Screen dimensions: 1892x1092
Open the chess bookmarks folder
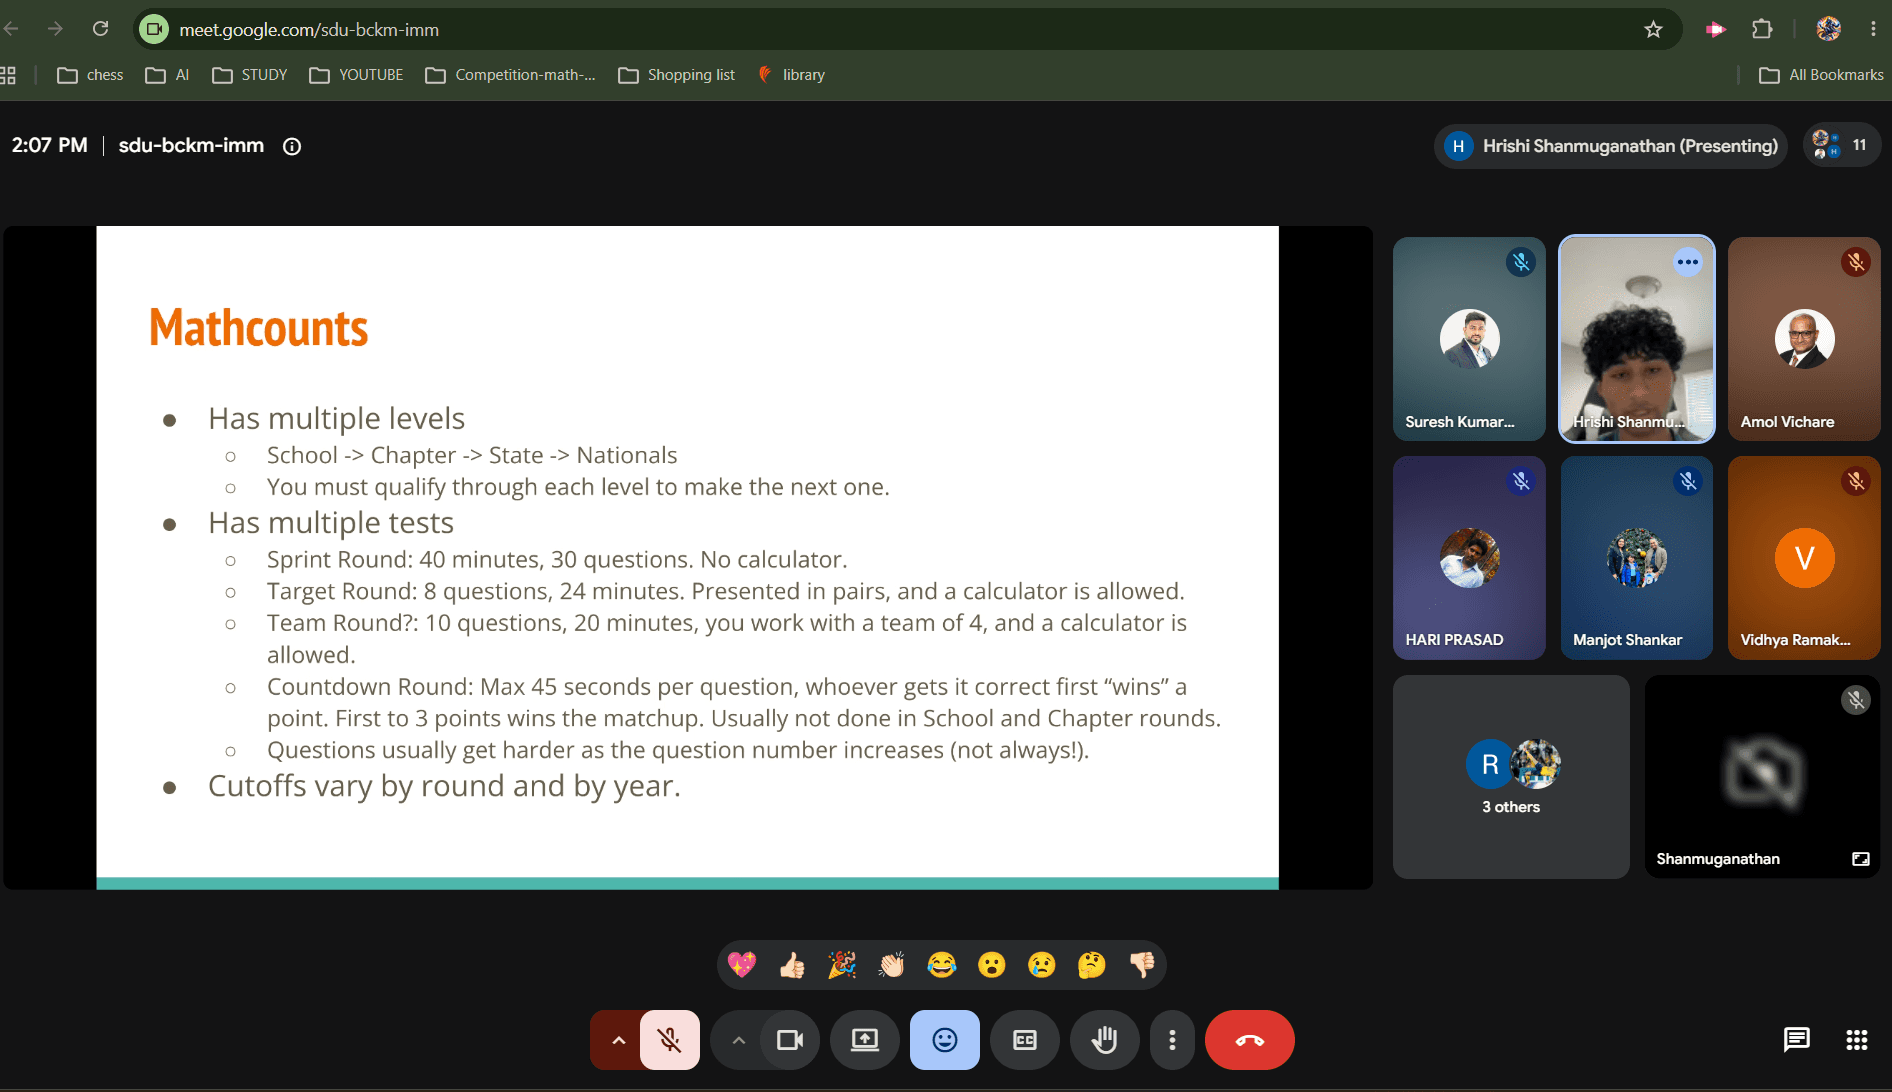(x=90, y=75)
